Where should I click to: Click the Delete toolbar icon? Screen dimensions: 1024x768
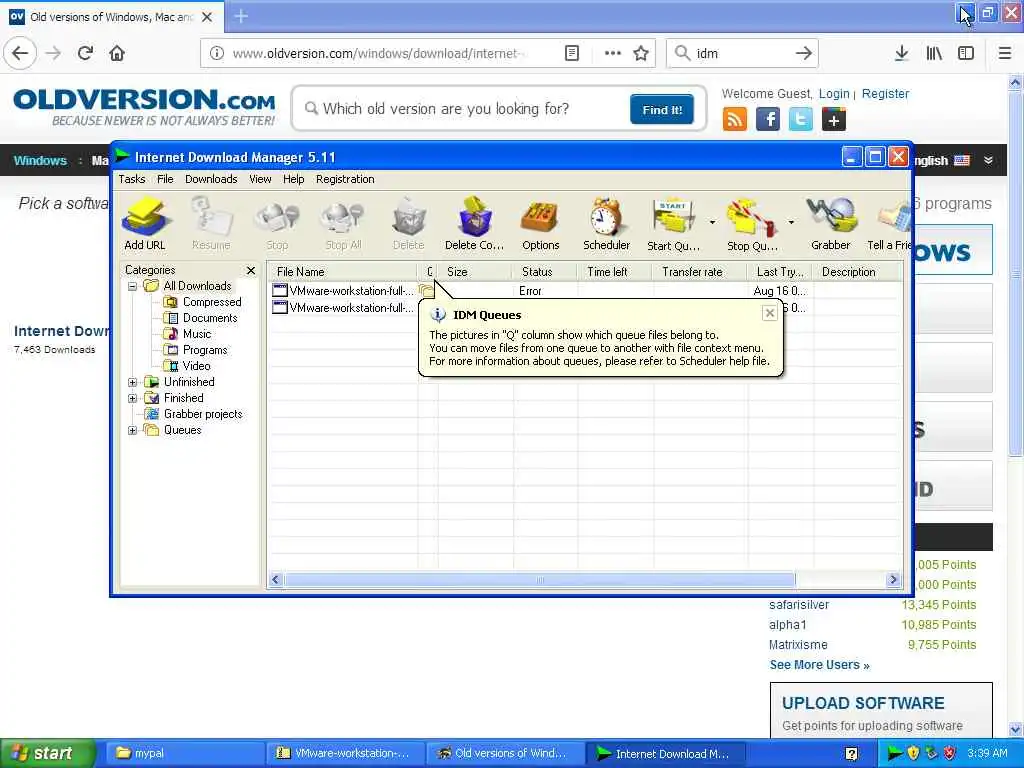coord(409,224)
